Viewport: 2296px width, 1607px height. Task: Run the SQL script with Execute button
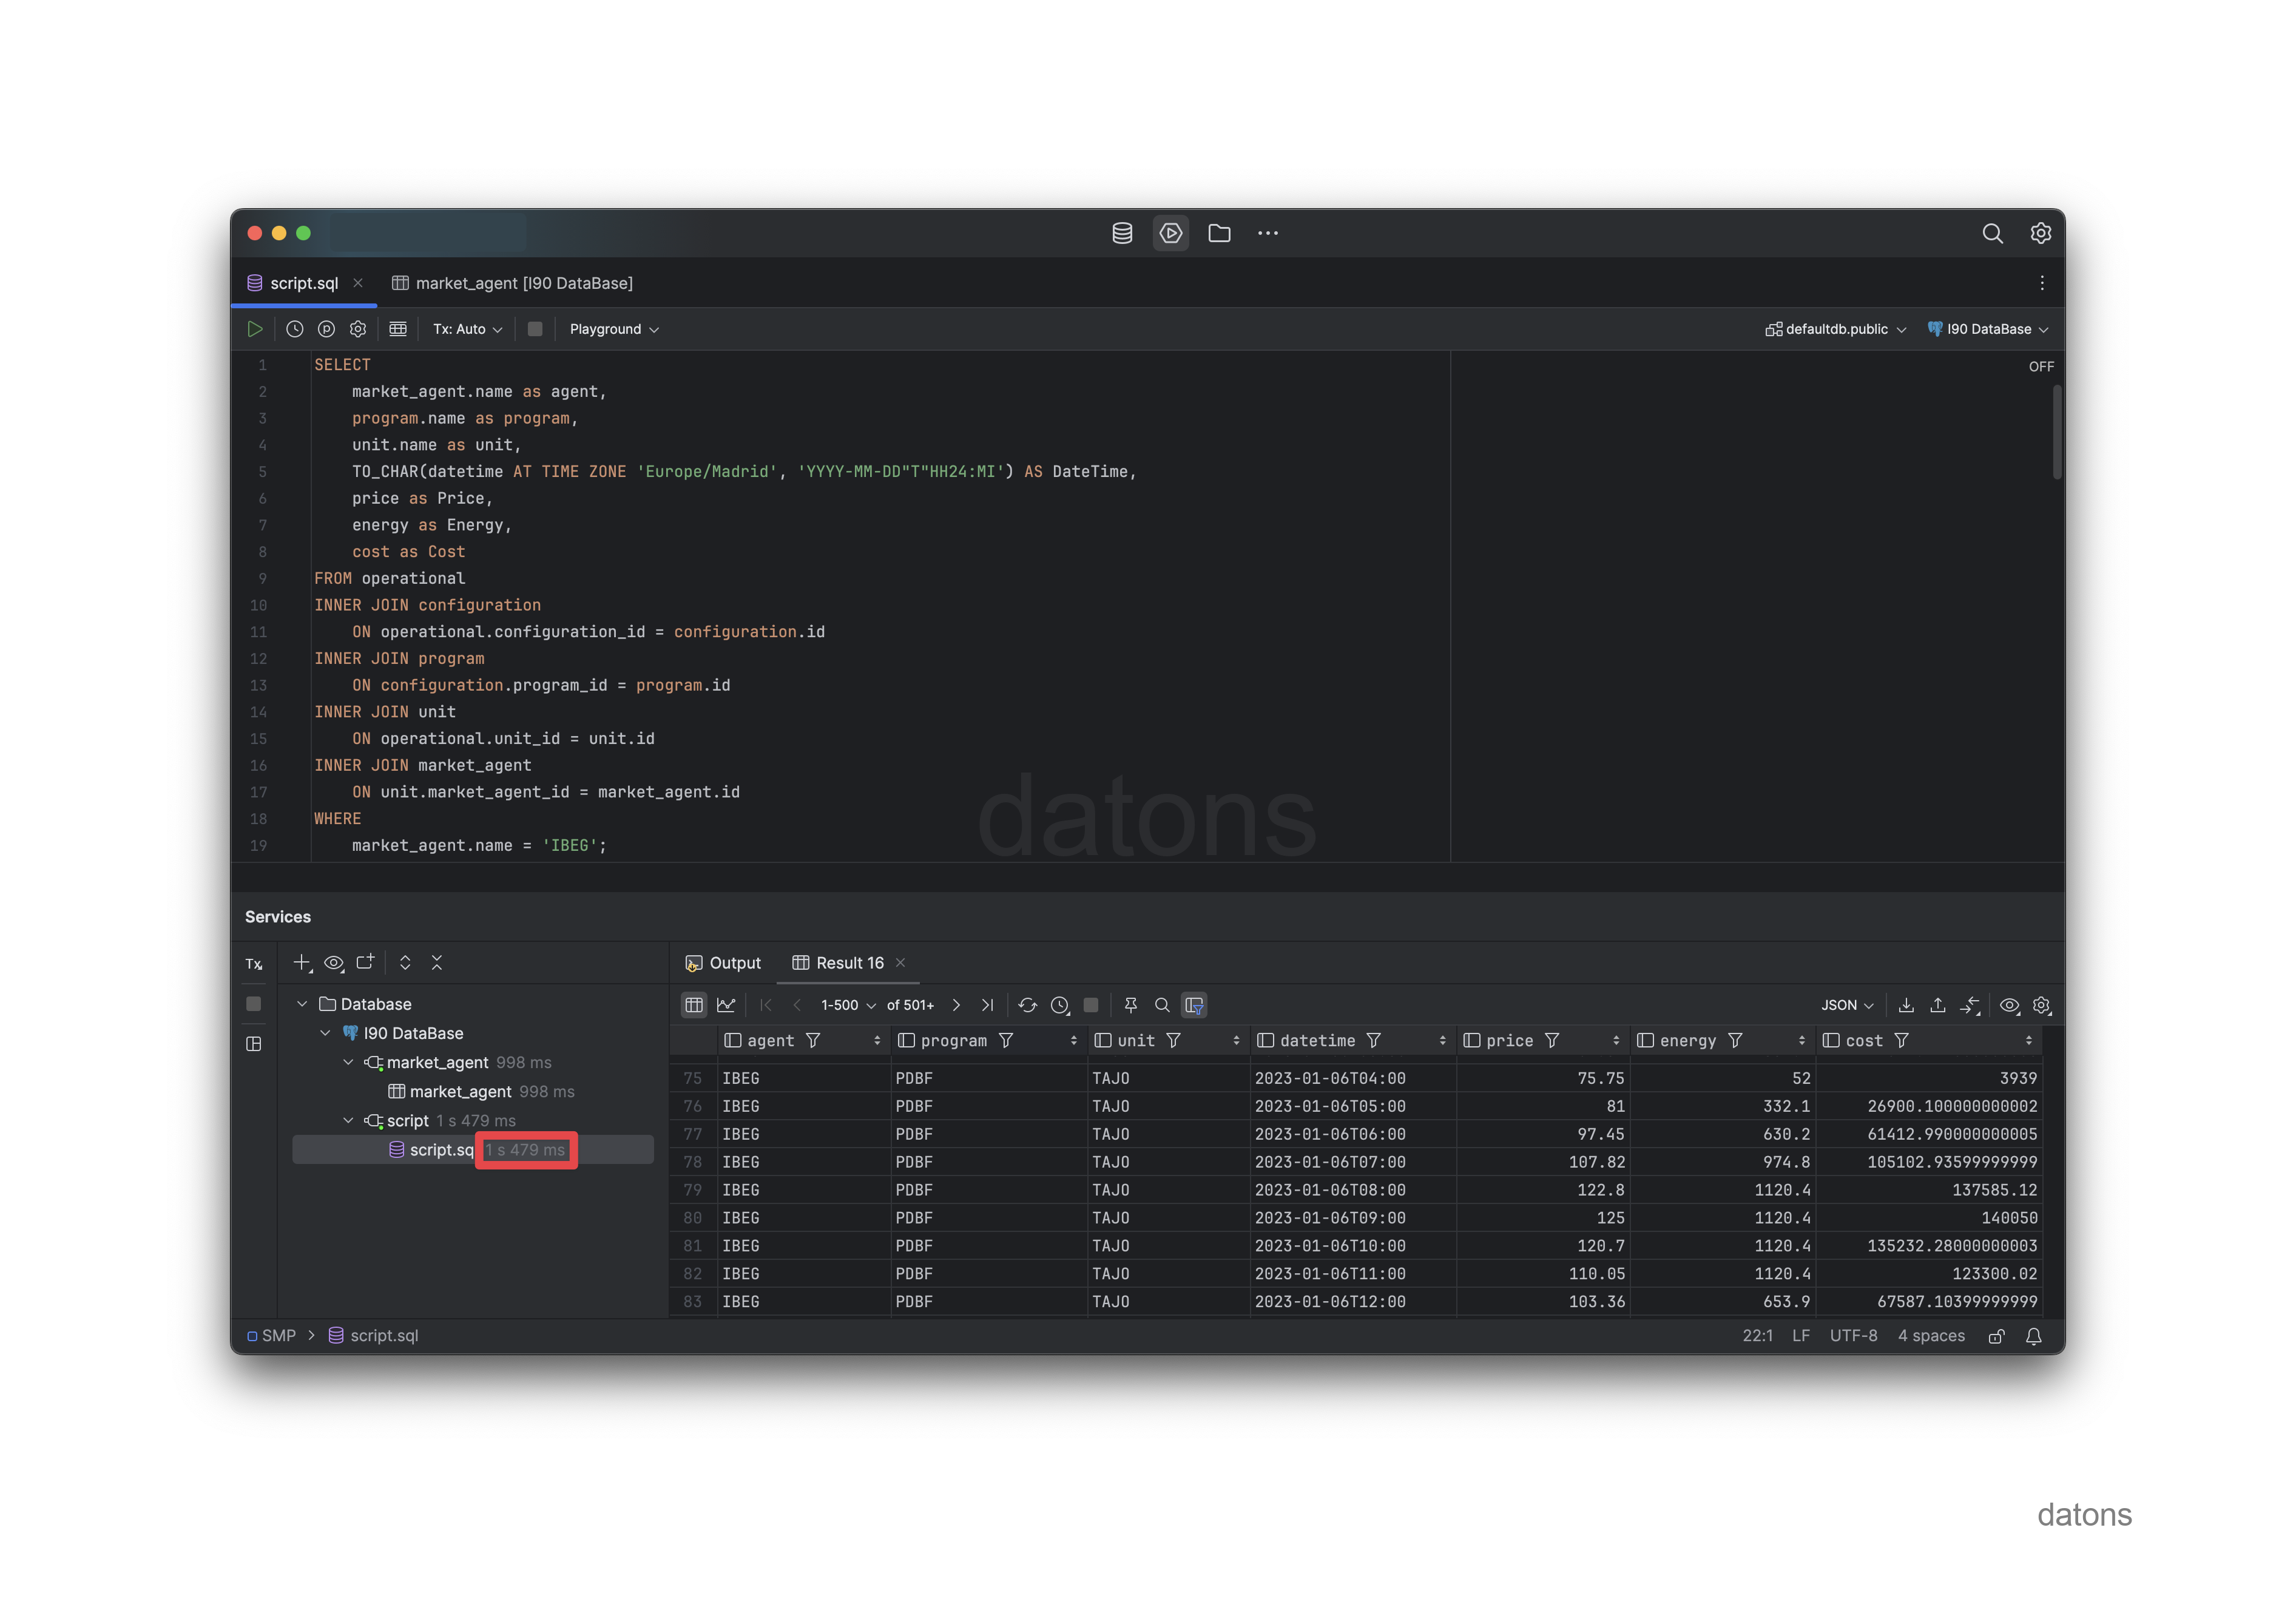255,329
